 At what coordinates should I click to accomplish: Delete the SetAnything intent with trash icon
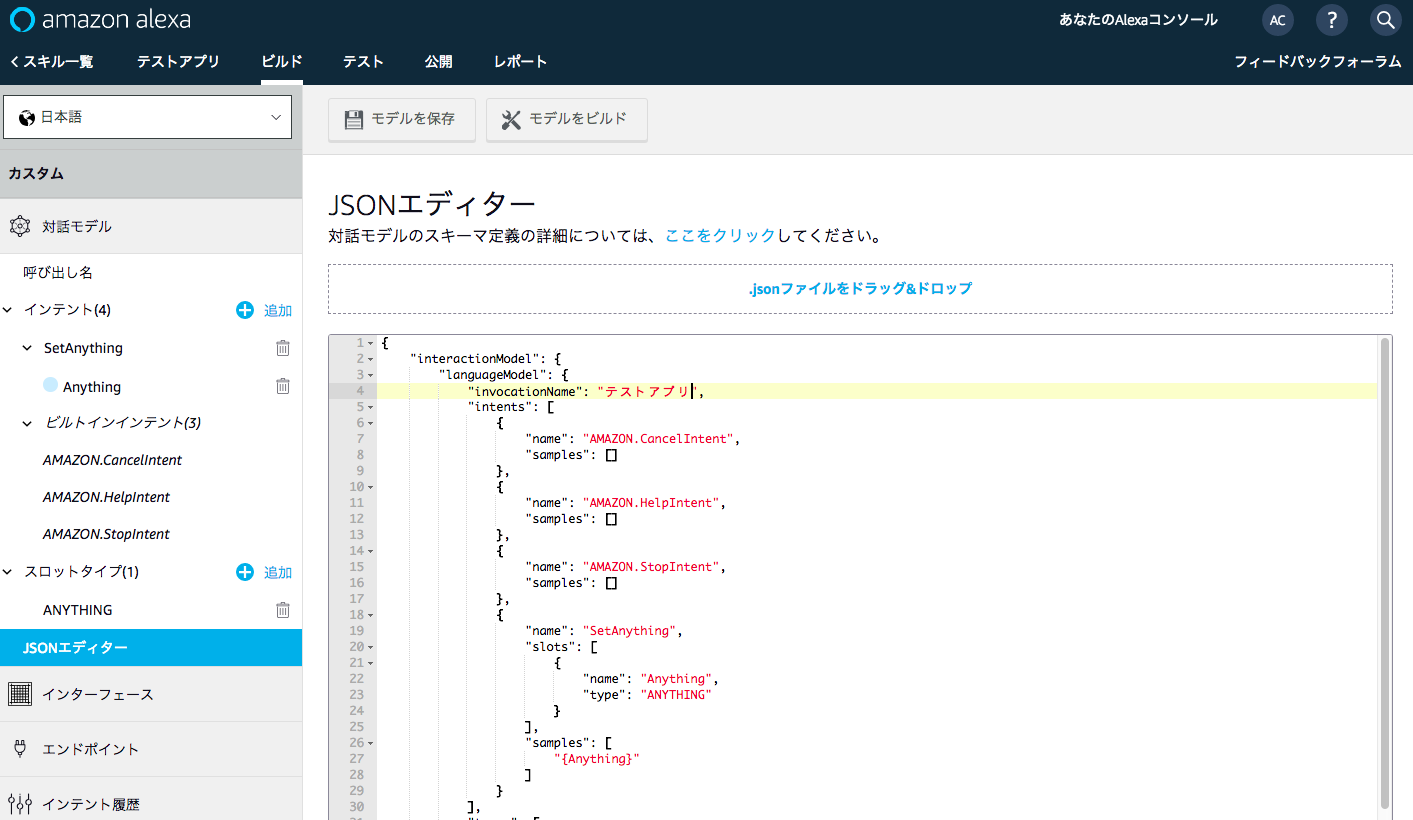click(283, 348)
